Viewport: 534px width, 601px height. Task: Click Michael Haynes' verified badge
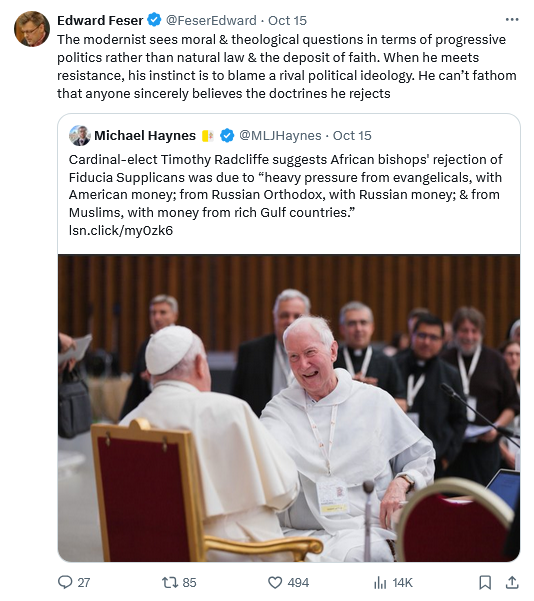(x=227, y=135)
